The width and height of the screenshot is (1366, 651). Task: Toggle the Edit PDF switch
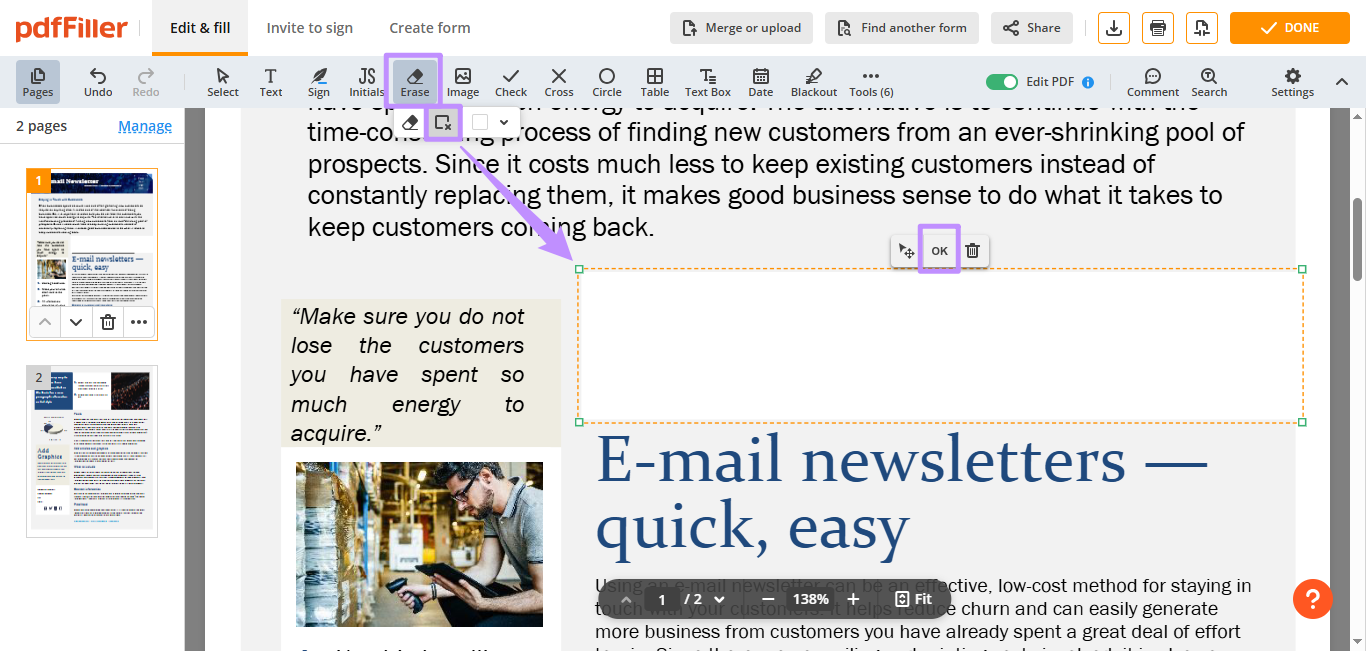click(x=1002, y=82)
